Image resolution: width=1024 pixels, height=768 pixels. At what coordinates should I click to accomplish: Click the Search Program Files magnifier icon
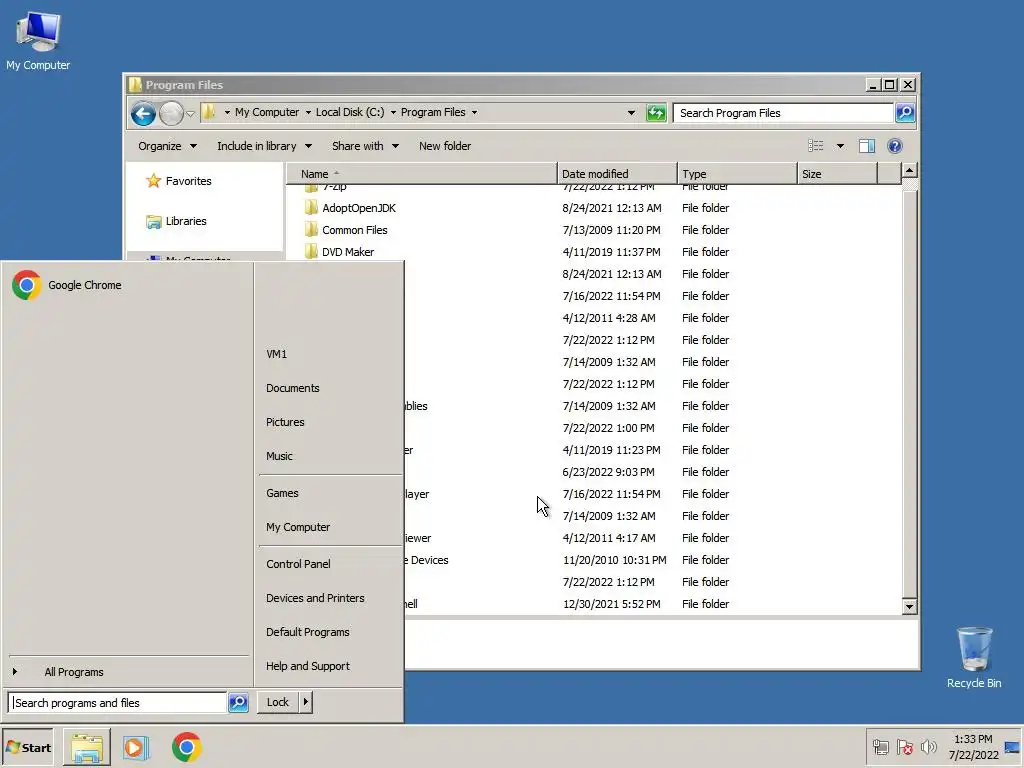click(x=904, y=113)
